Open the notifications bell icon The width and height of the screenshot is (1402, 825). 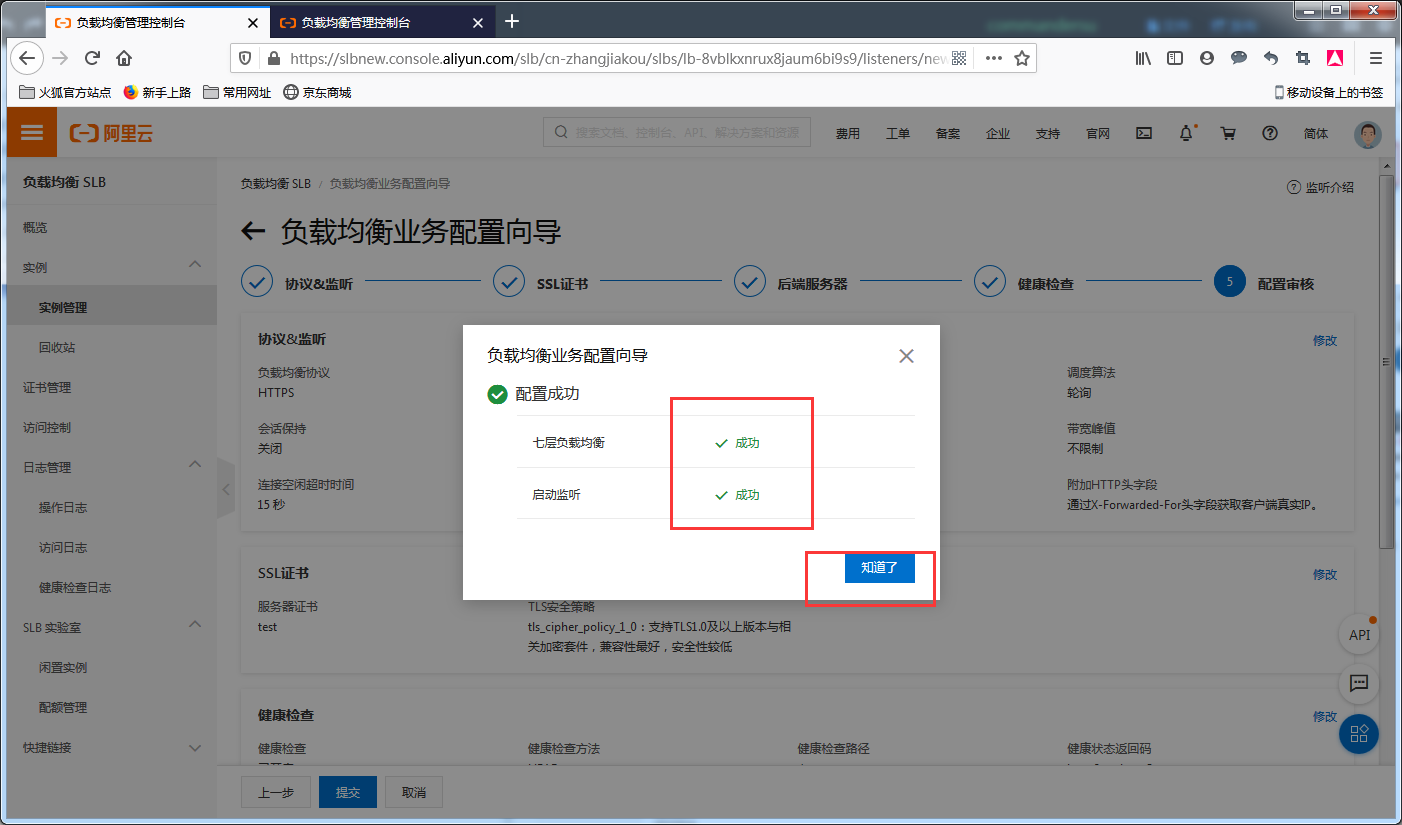1185,132
